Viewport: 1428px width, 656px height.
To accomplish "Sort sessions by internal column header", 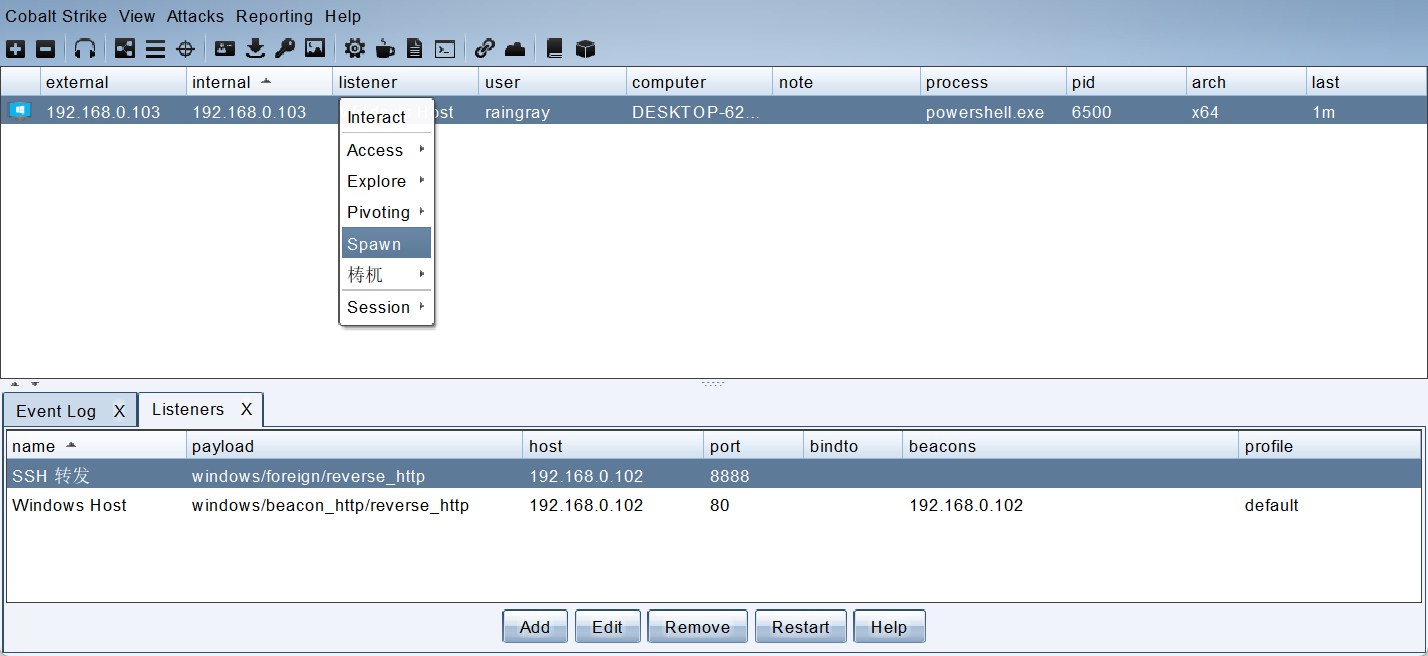I will tap(259, 82).
